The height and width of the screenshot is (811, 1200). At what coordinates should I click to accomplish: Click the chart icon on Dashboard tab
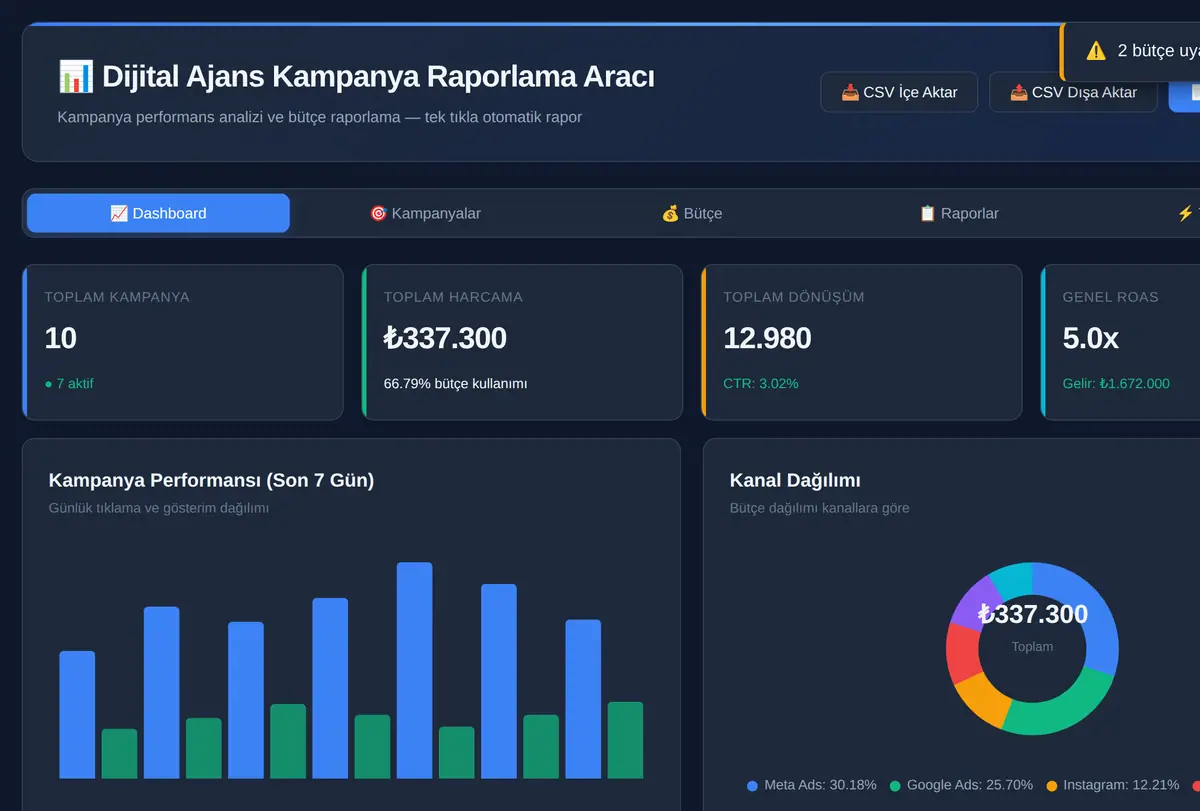coord(119,213)
